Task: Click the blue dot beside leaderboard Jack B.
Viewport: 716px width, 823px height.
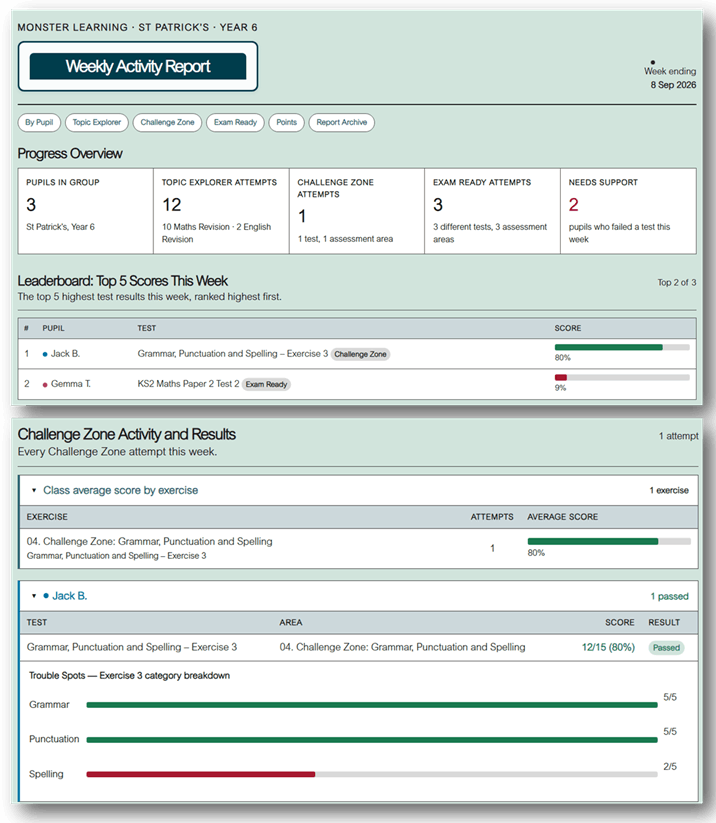Action: (x=45, y=354)
